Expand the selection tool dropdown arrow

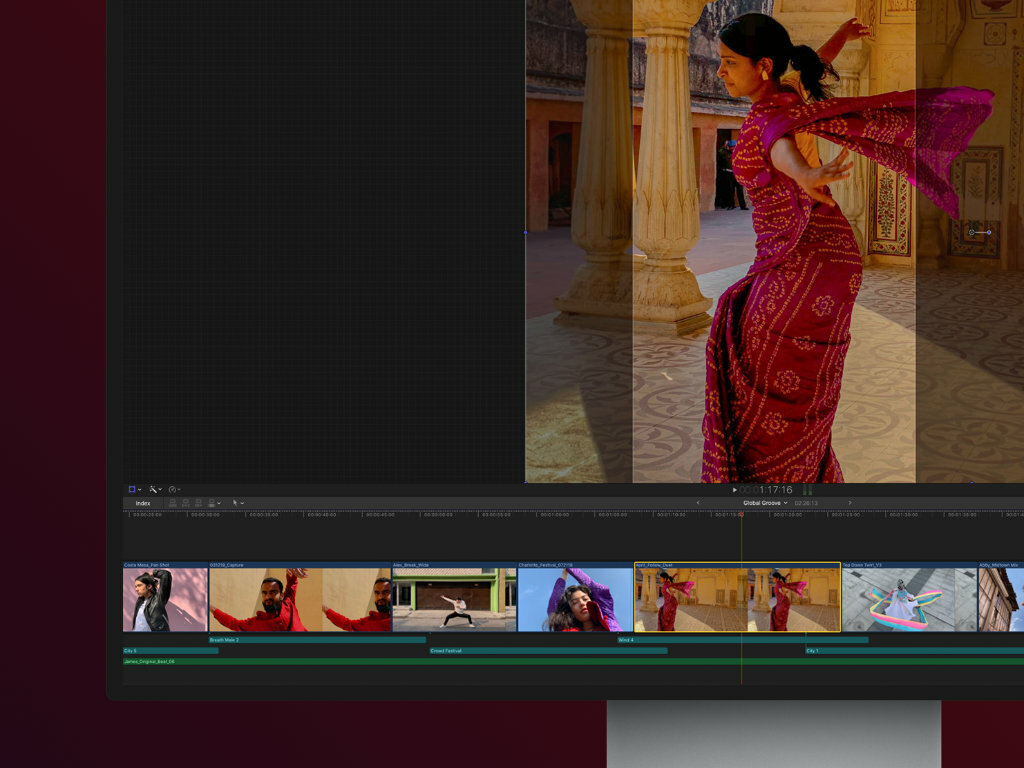(x=242, y=503)
